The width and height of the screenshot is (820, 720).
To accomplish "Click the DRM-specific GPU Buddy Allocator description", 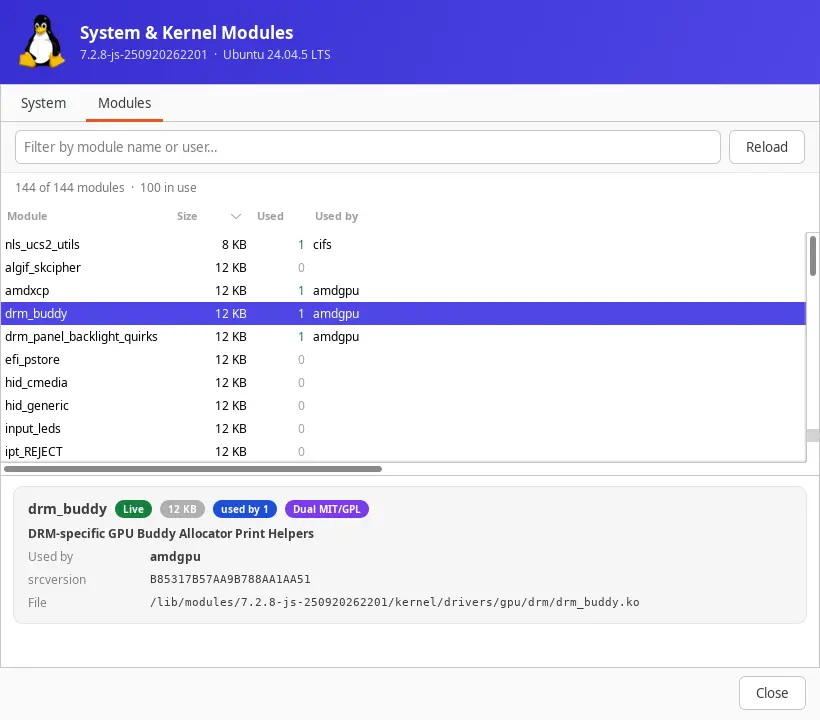I will pyautogui.click(x=170, y=533).
